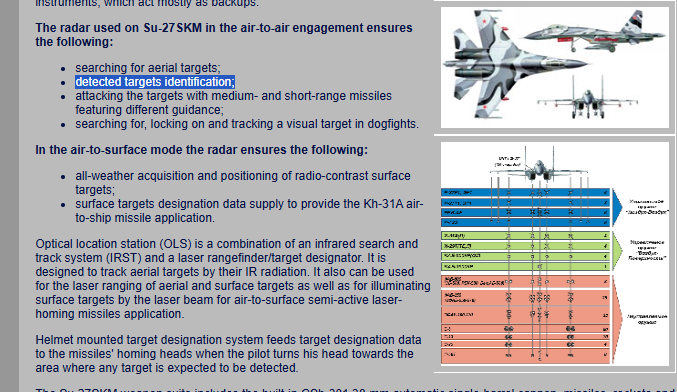Click the all-weather acquisition bullet text
Viewport: 677px width, 392px height.
pyautogui.click(x=243, y=183)
